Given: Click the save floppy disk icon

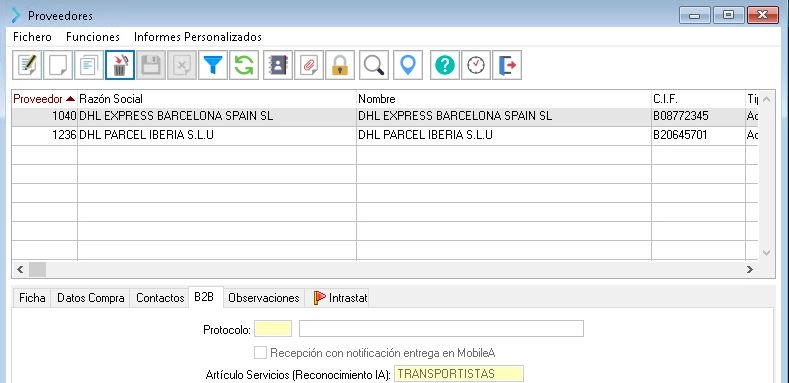Looking at the screenshot, I should click(x=151, y=65).
